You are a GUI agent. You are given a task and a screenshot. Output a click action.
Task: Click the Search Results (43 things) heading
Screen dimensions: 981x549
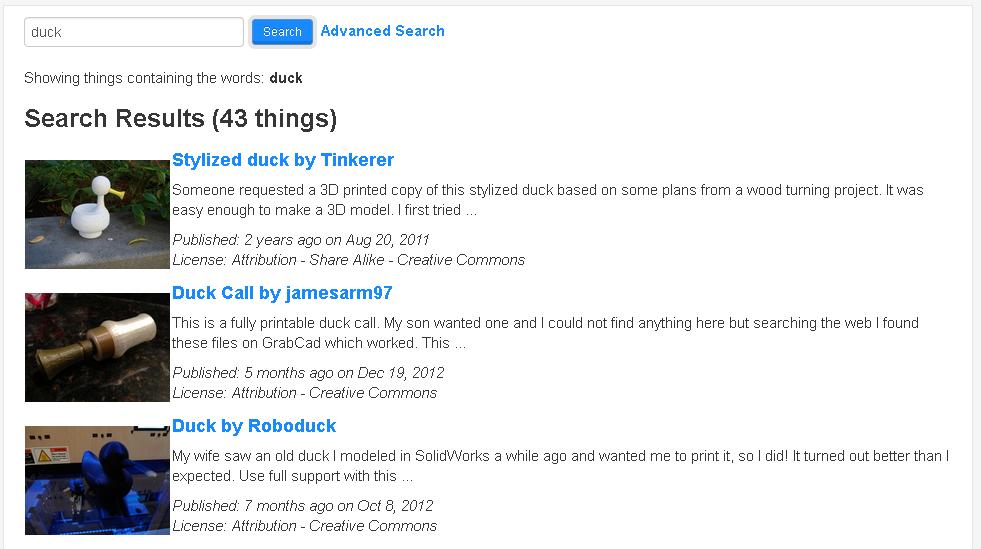pos(180,119)
